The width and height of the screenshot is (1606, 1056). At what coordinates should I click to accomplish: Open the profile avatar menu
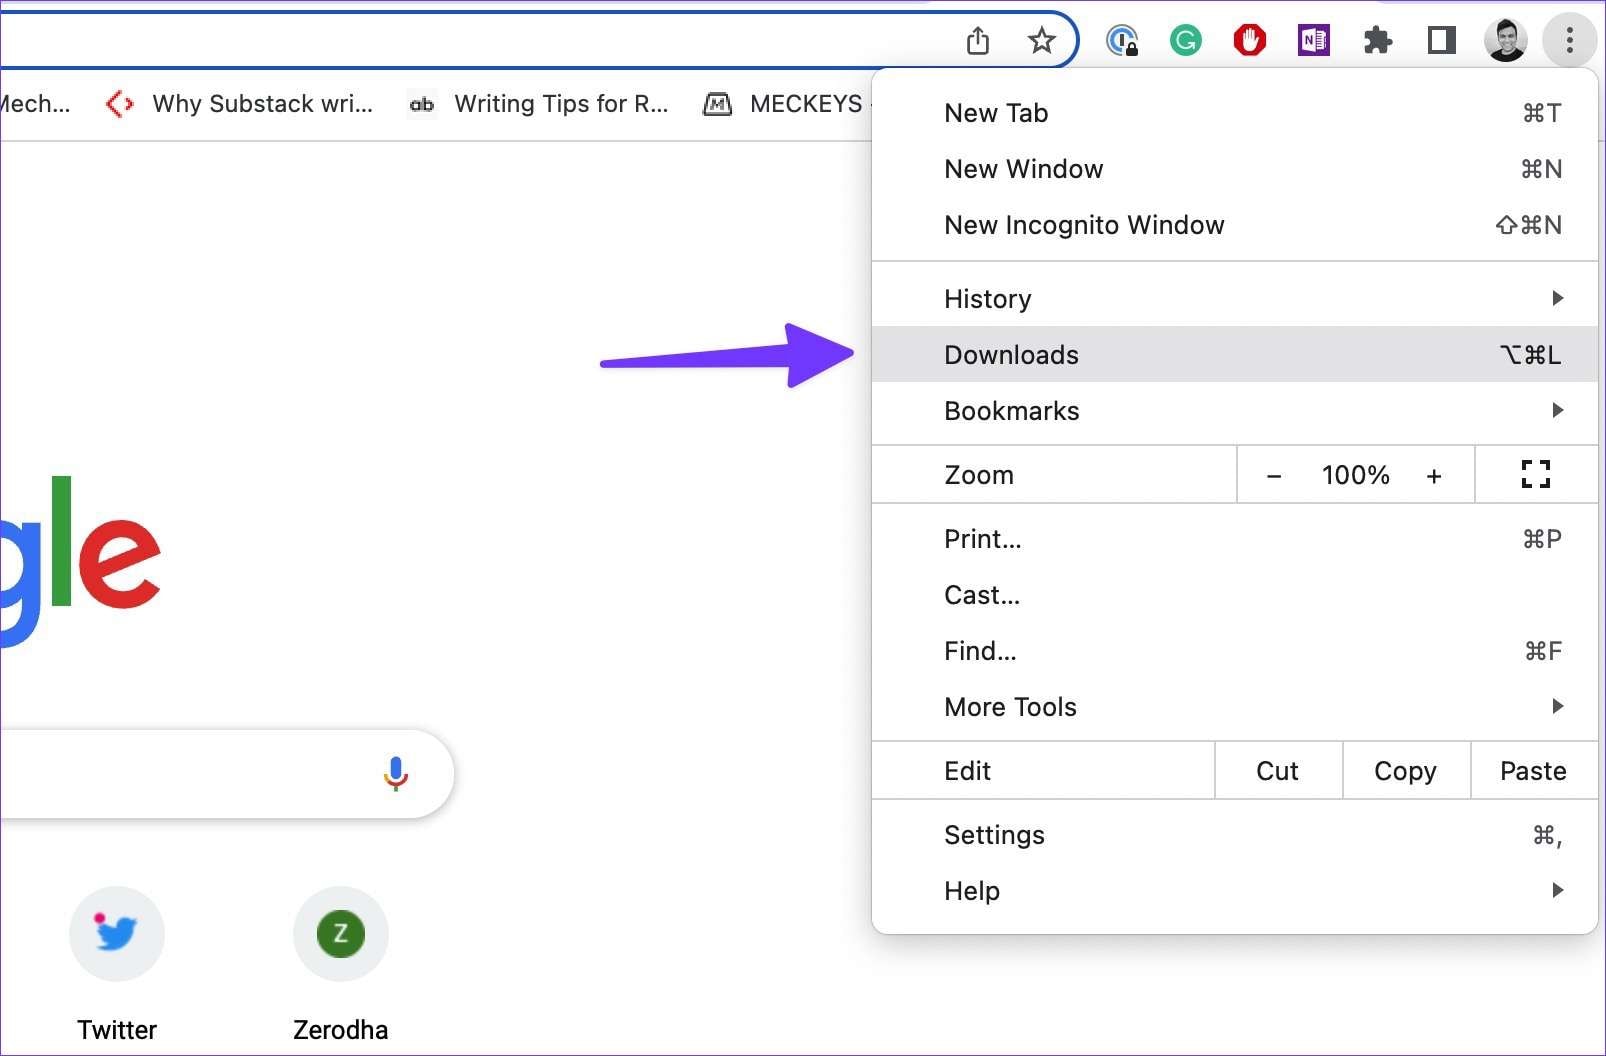(x=1506, y=41)
